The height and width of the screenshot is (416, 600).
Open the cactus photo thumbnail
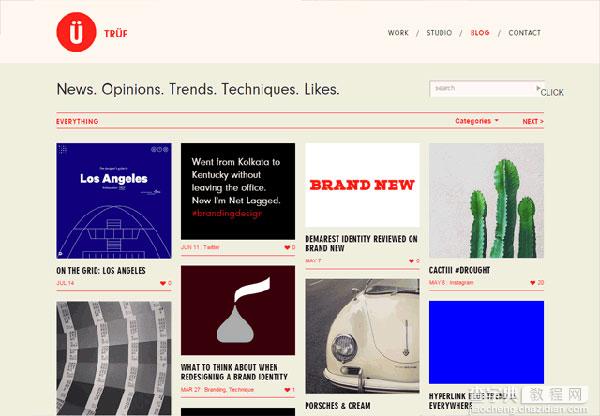pyautogui.click(x=486, y=201)
